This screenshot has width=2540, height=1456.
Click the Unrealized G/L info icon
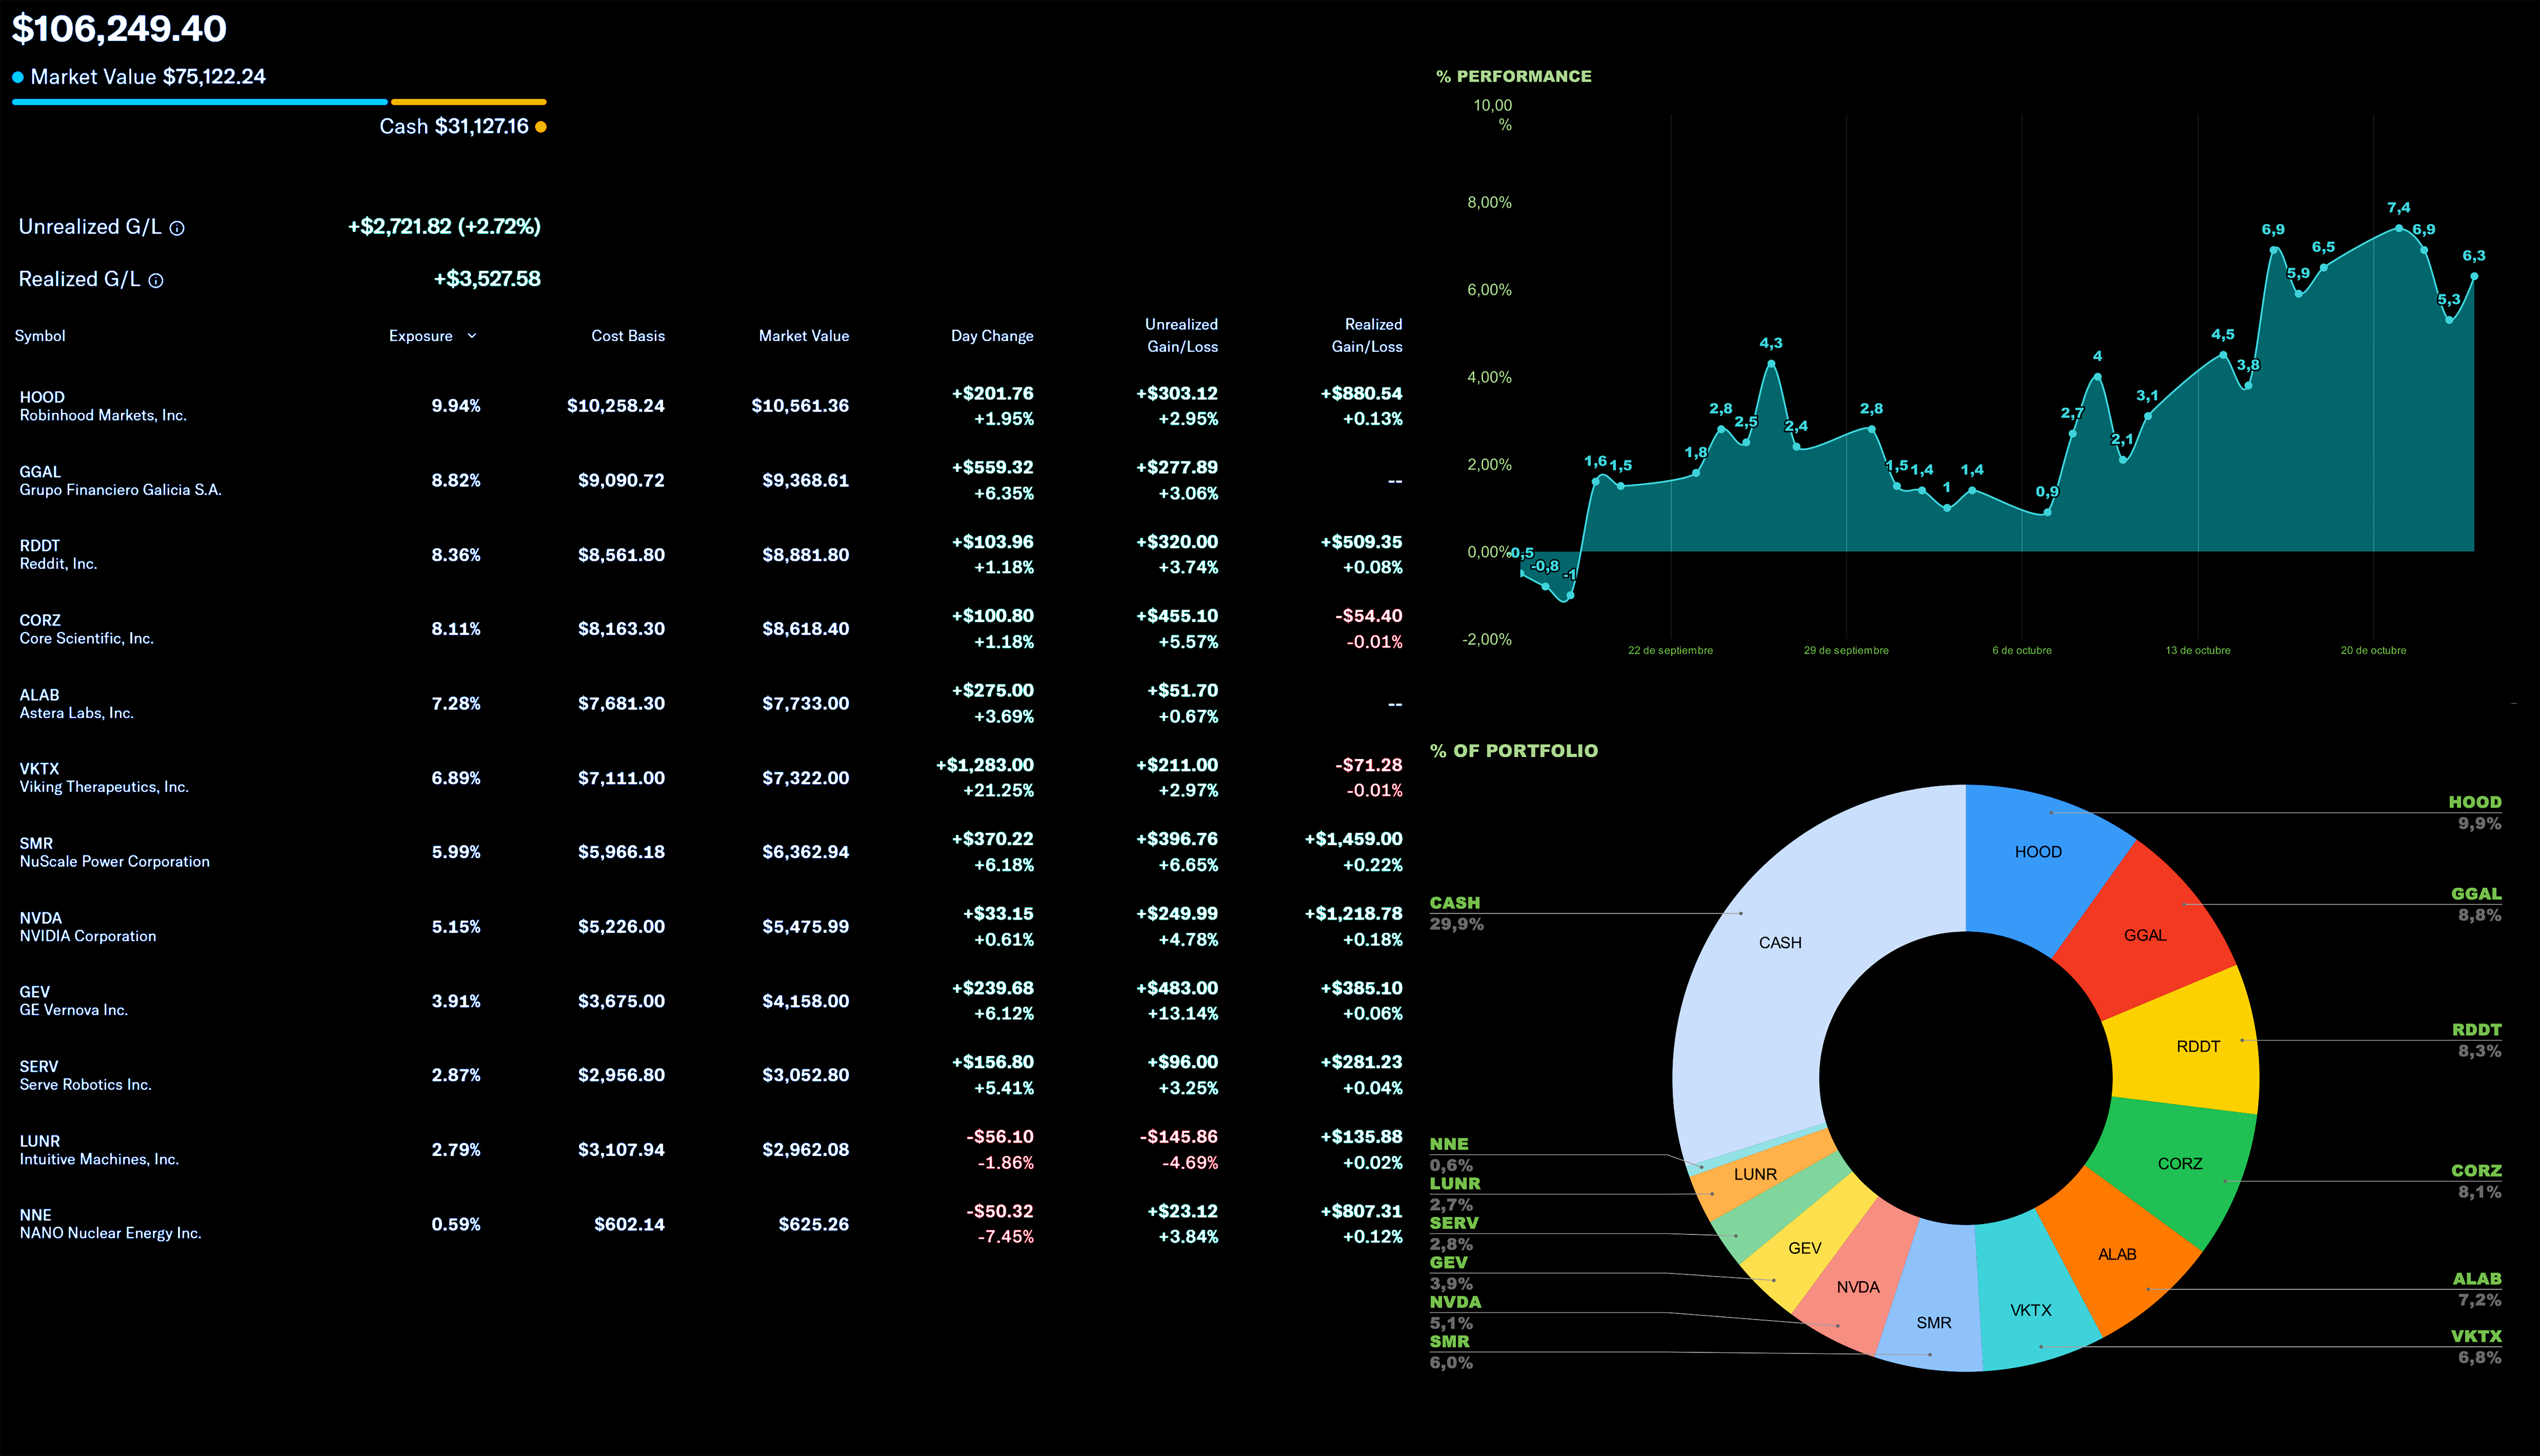tap(177, 228)
